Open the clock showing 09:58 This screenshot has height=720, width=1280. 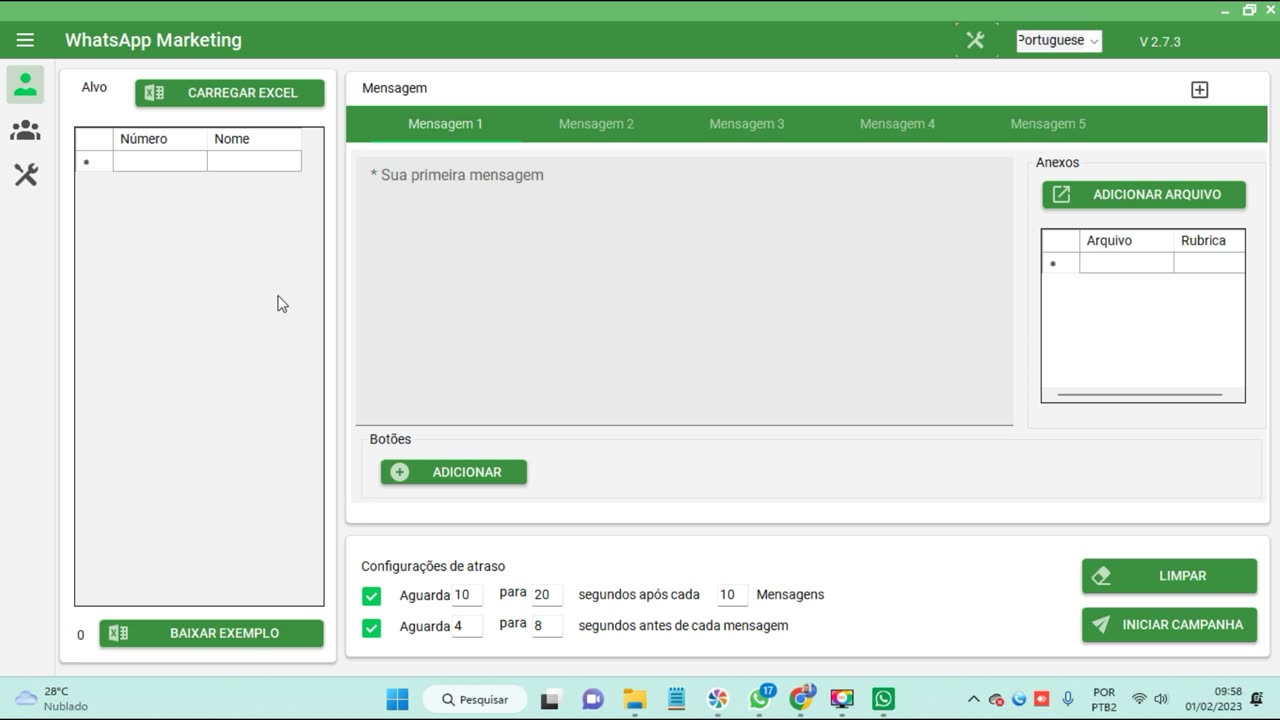coord(1214,699)
